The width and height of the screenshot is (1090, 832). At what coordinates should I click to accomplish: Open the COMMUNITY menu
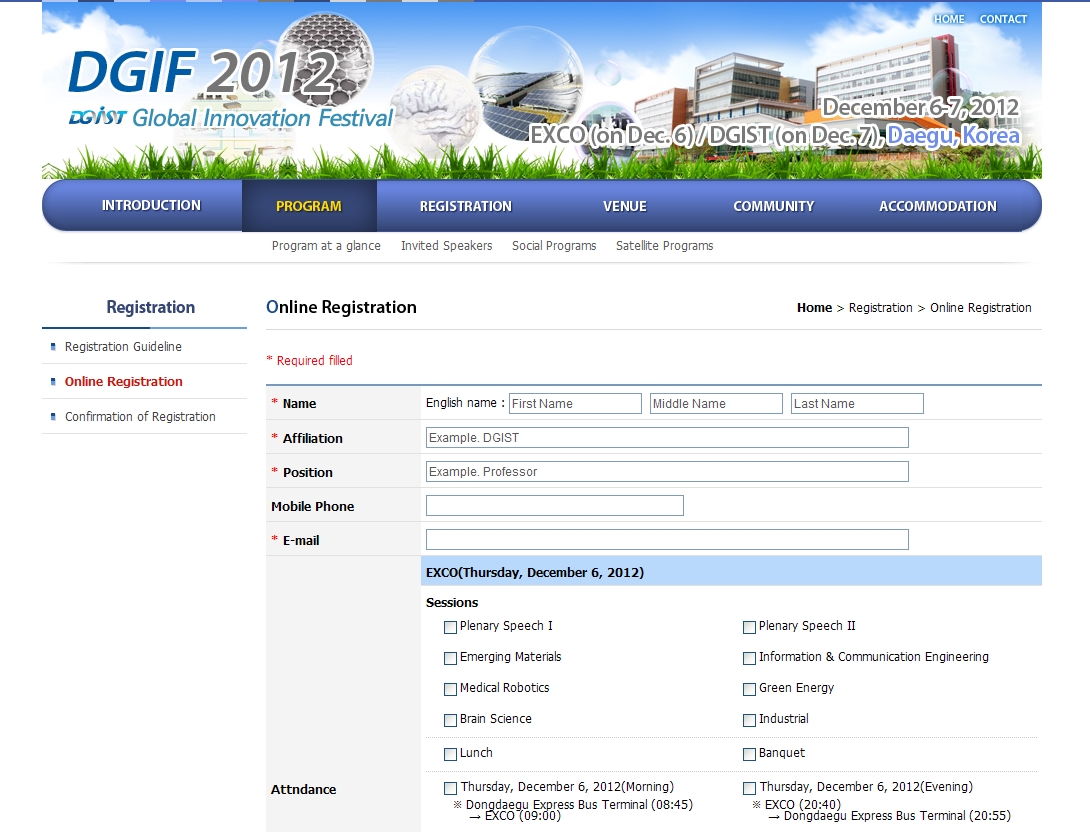(x=773, y=206)
